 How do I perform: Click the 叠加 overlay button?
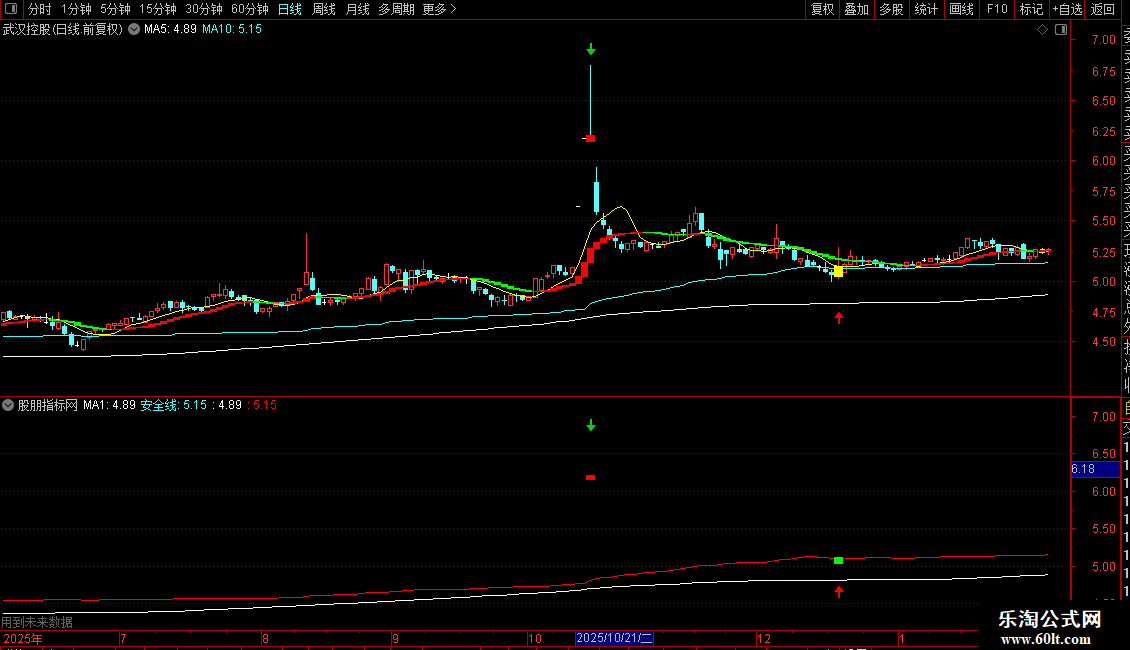coord(857,9)
